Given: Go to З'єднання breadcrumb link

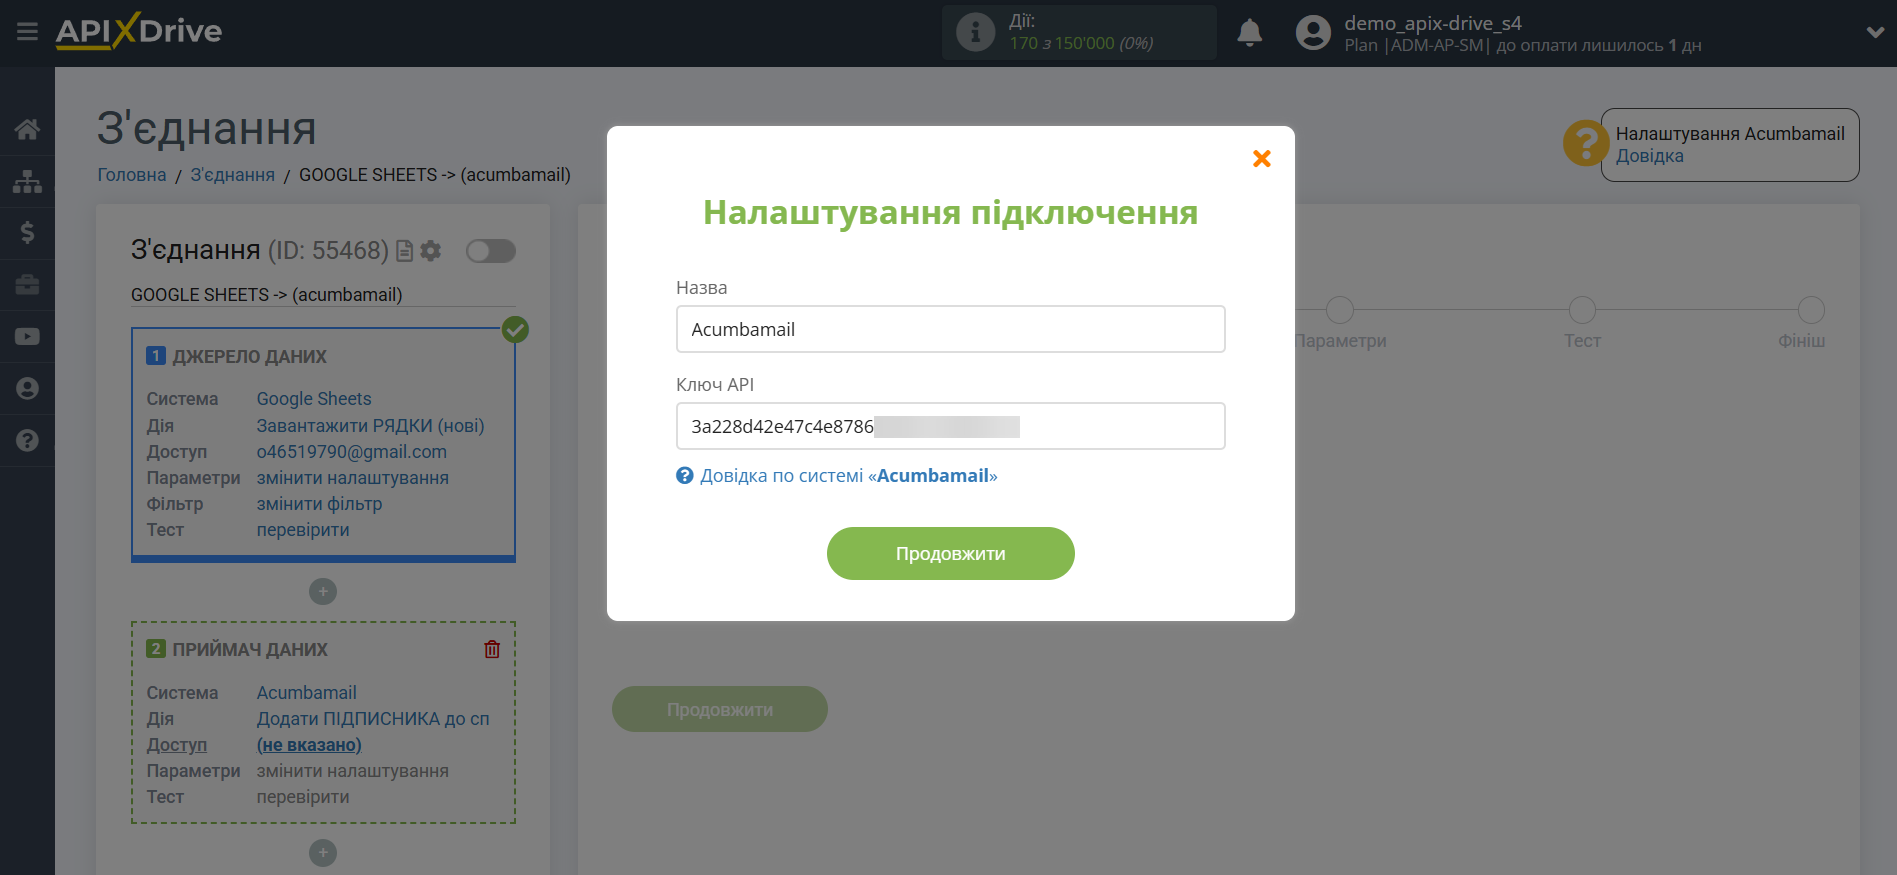Looking at the screenshot, I should pos(232,175).
